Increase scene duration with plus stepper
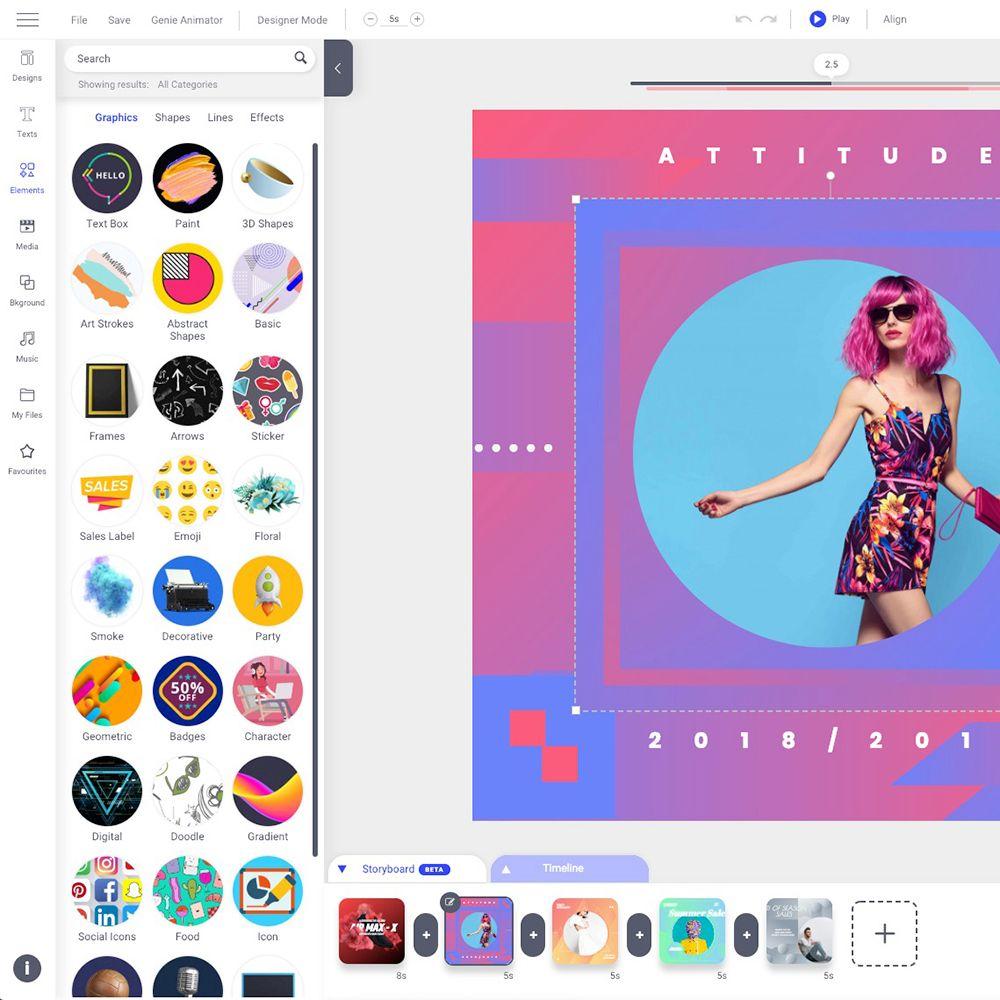1000x1000 pixels. tap(417, 19)
